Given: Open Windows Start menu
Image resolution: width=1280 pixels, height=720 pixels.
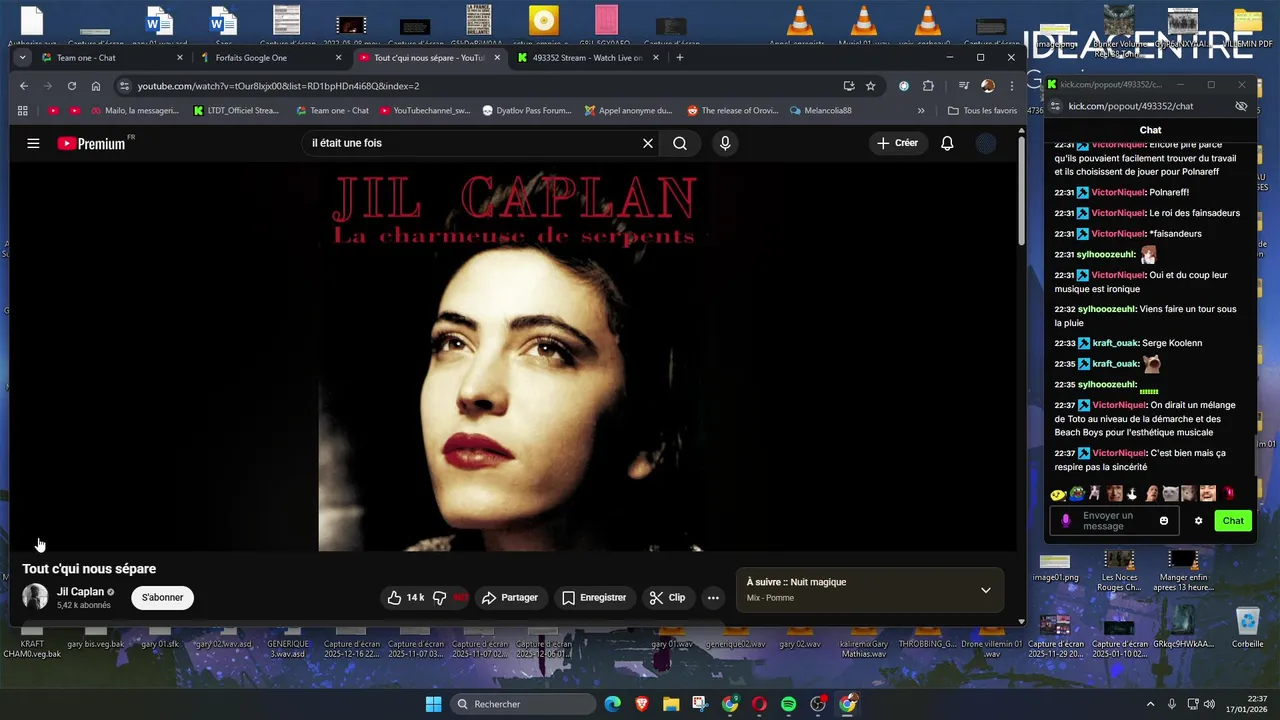Looking at the screenshot, I should tap(434, 704).
